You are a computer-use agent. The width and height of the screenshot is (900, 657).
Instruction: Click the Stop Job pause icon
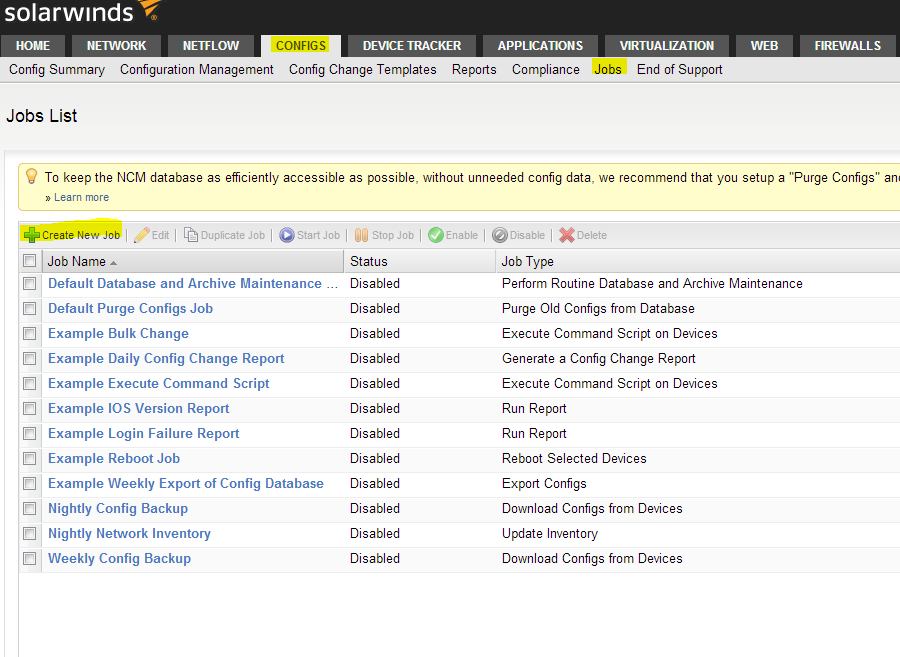361,235
